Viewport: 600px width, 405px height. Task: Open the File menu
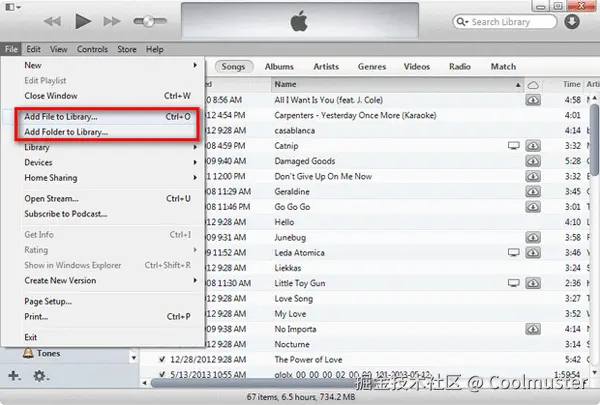click(x=11, y=49)
